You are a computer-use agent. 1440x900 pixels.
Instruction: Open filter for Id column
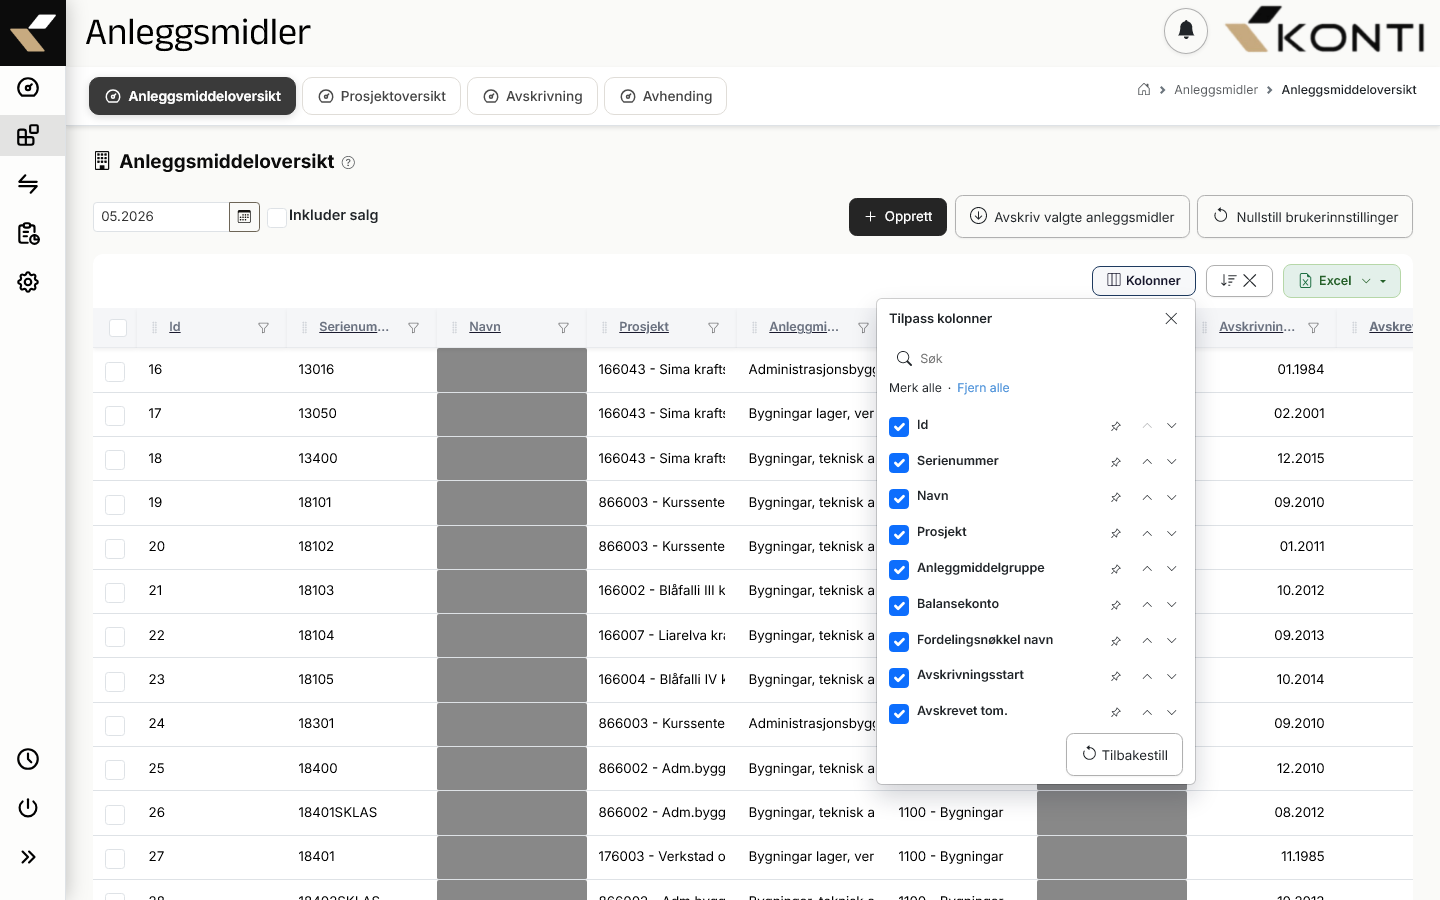[263, 328]
